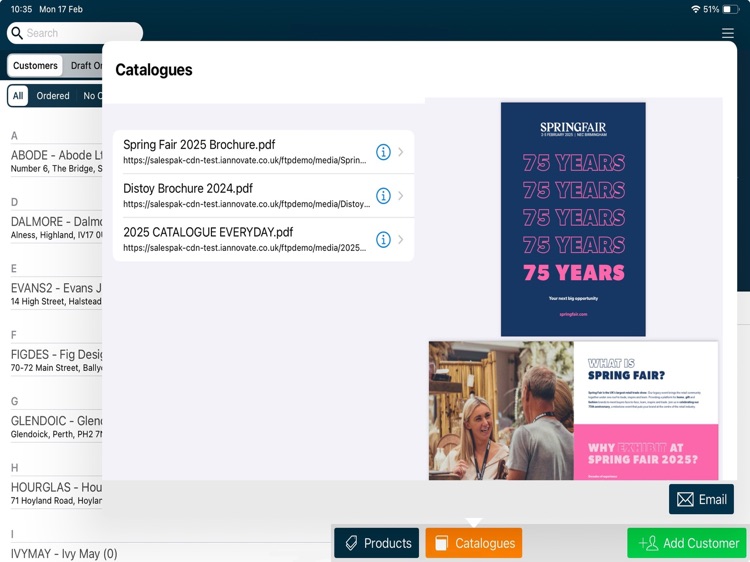Image resolution: width=750 pixels, height=562 pixels.
Task: Tap the 10:35 clock in status bar
Action: click(x=21, y=9)
